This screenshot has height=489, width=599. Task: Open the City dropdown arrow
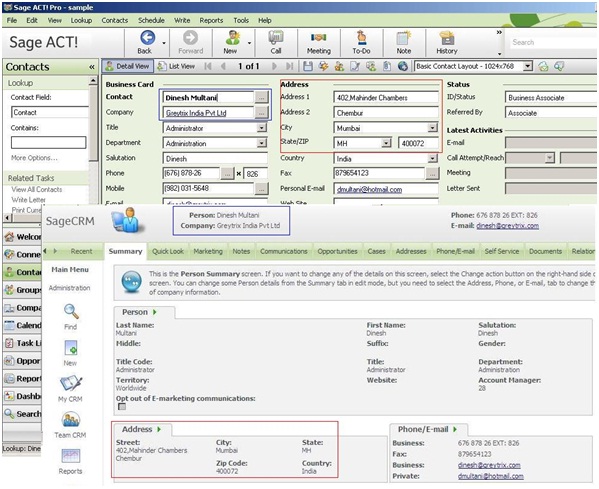[432, 128]
